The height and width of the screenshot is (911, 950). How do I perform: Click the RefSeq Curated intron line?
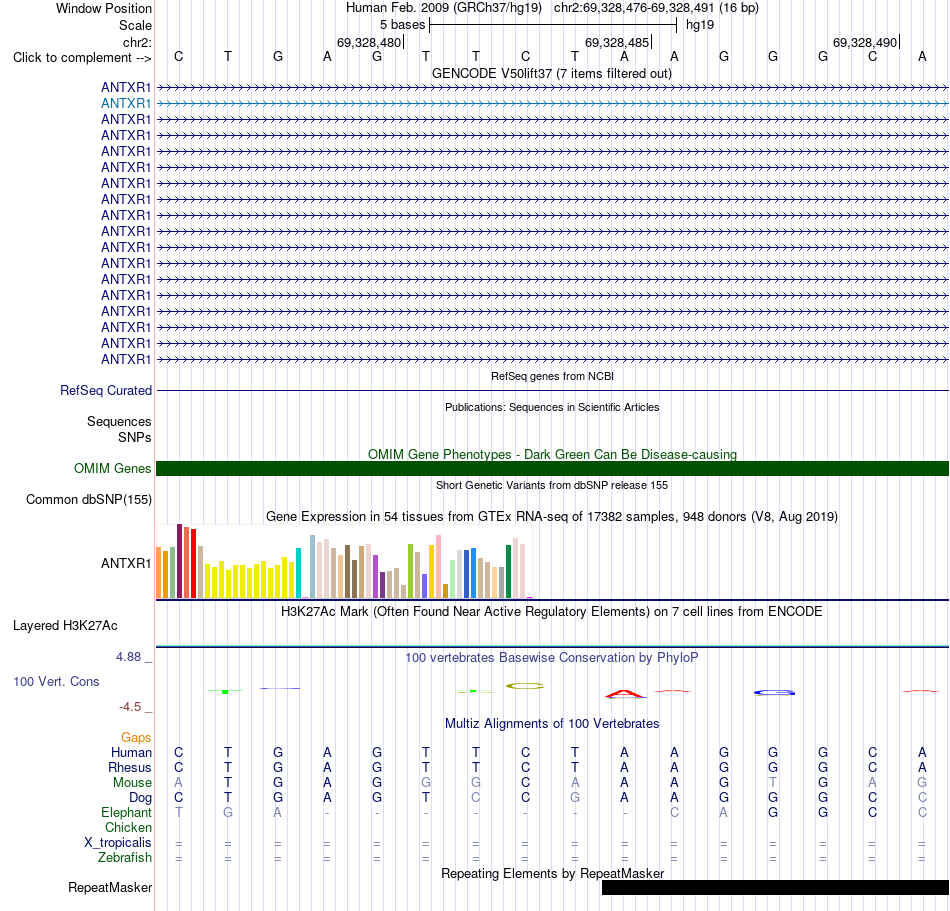(x=553, y=391)
